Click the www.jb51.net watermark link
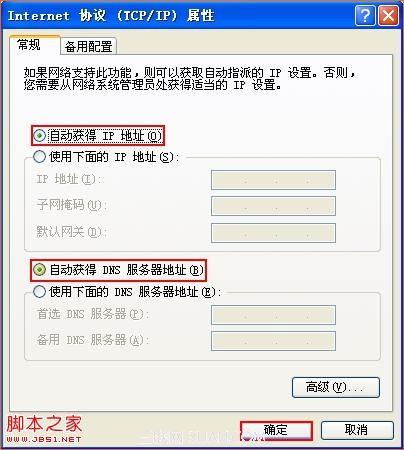The width and height of the screenshot is (404, 450). point(44,439)
